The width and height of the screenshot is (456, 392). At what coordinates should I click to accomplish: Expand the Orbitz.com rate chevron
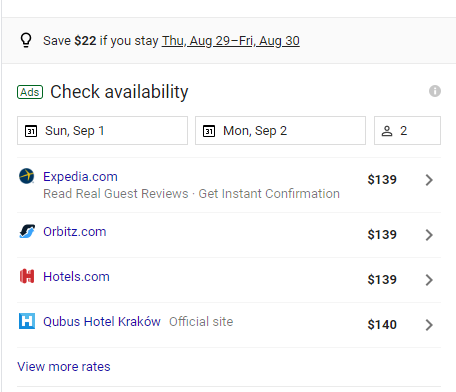tap(429, 235)
